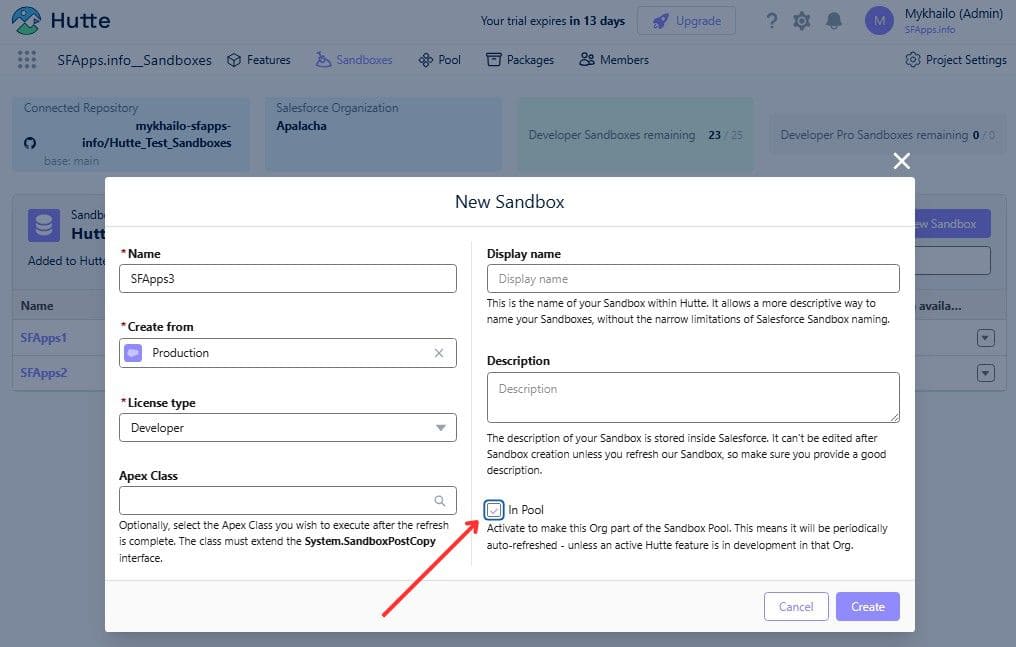Switch to the Sandboxes tab

[354, 60]
